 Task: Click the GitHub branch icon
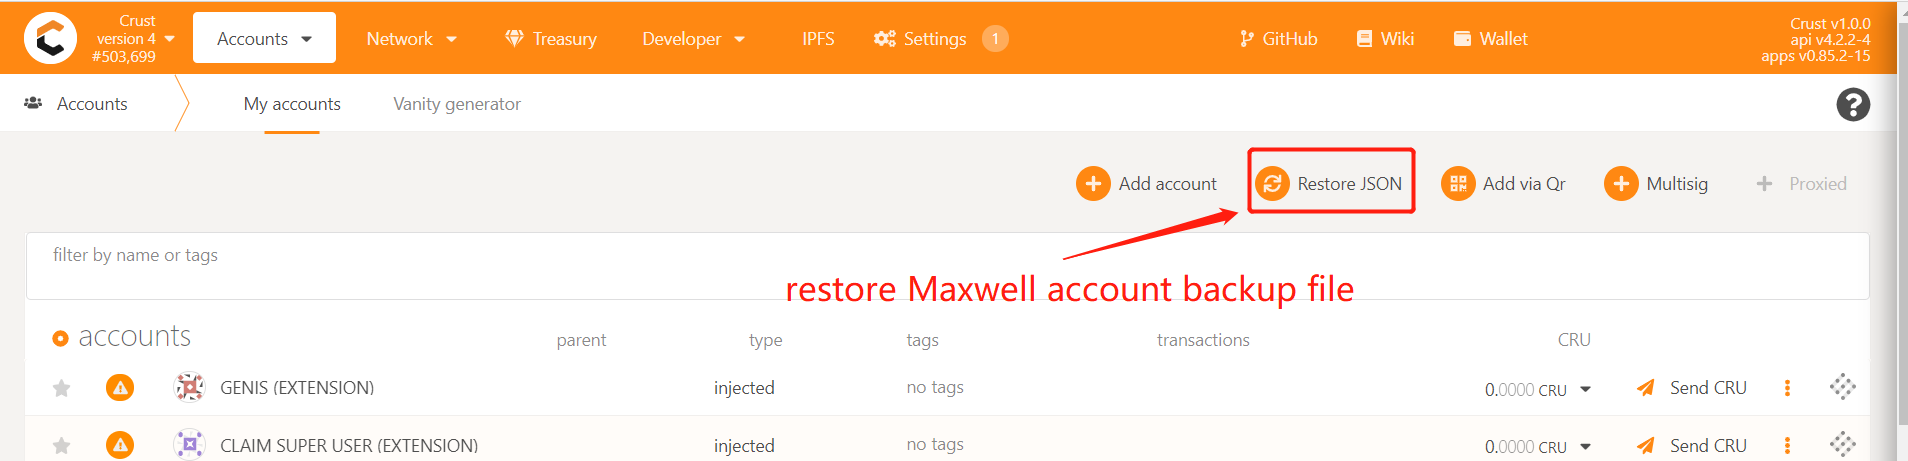[1246, 38]
